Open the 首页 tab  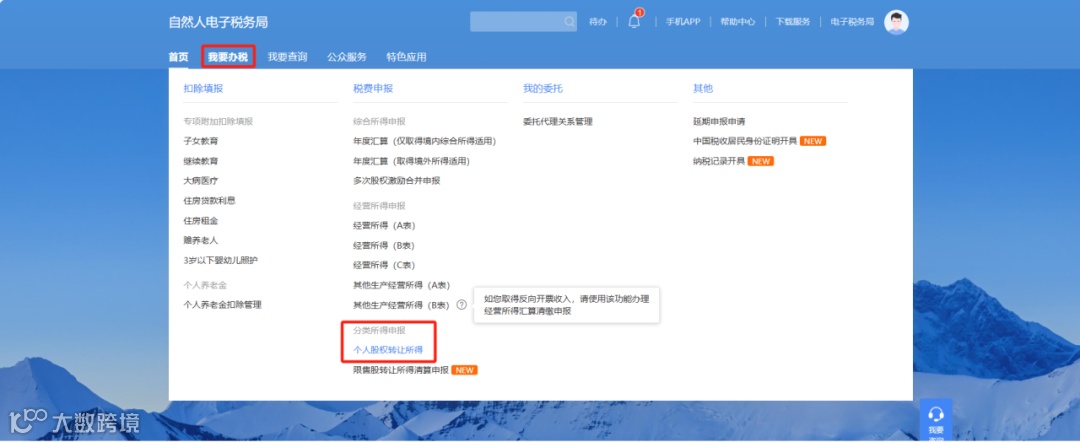[x=178, y=57]
